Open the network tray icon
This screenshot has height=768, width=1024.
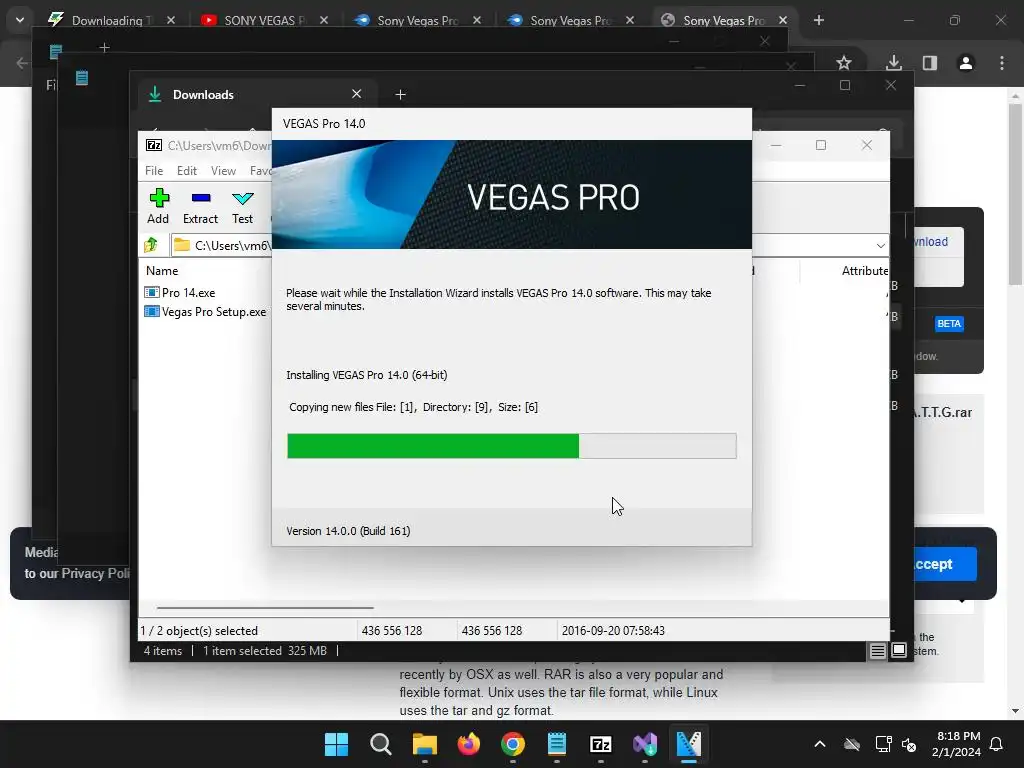(x=884, y=744)
